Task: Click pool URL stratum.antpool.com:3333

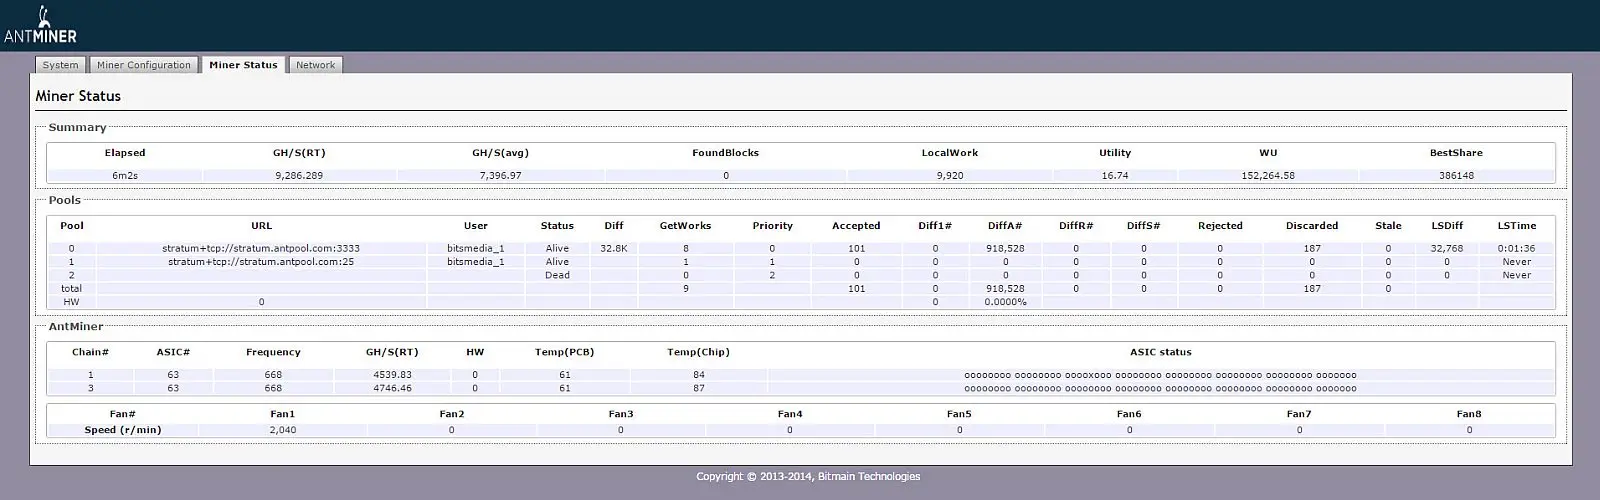Action: click(x=261, y=248)
